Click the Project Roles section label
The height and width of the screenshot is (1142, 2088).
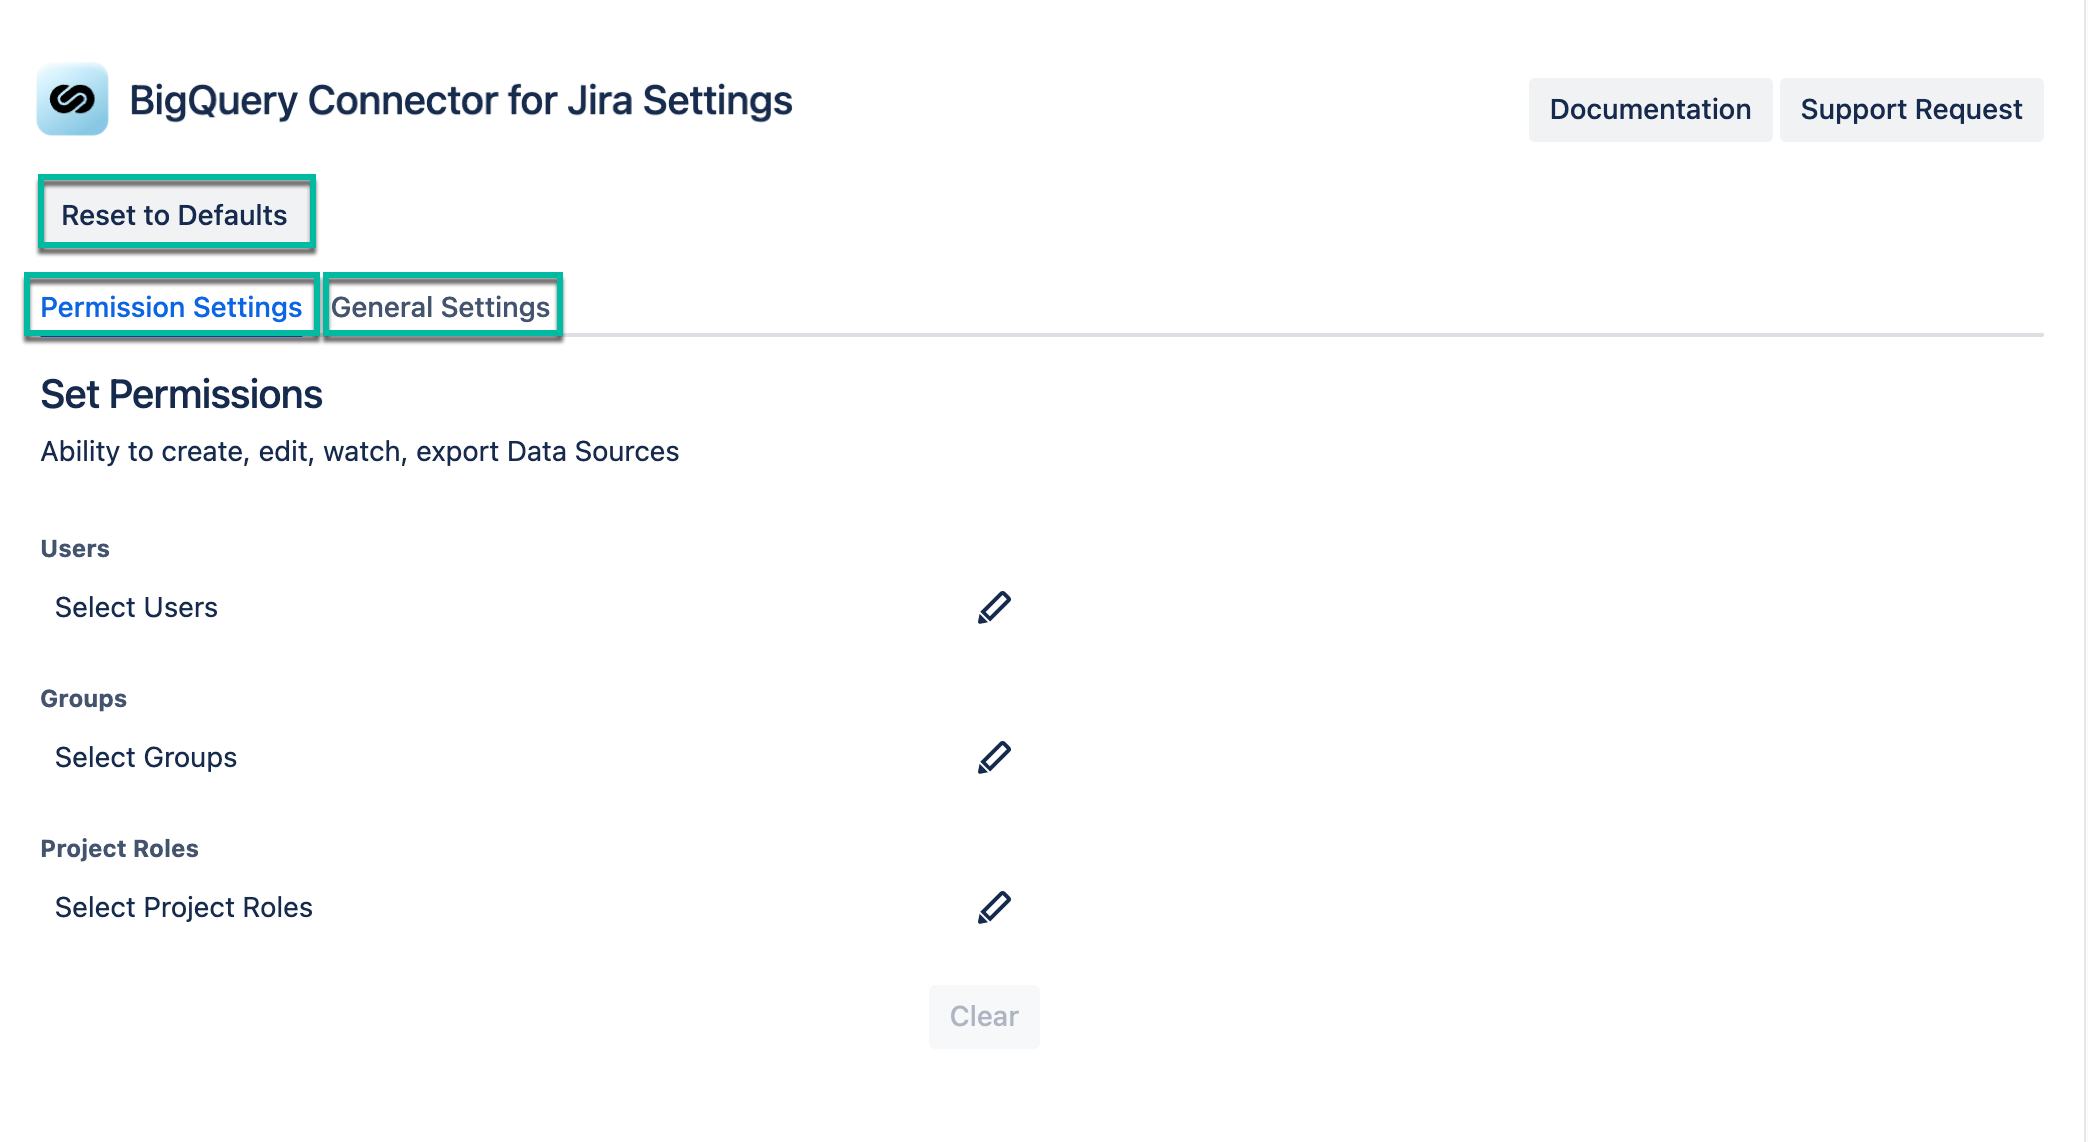click(119, 848)
